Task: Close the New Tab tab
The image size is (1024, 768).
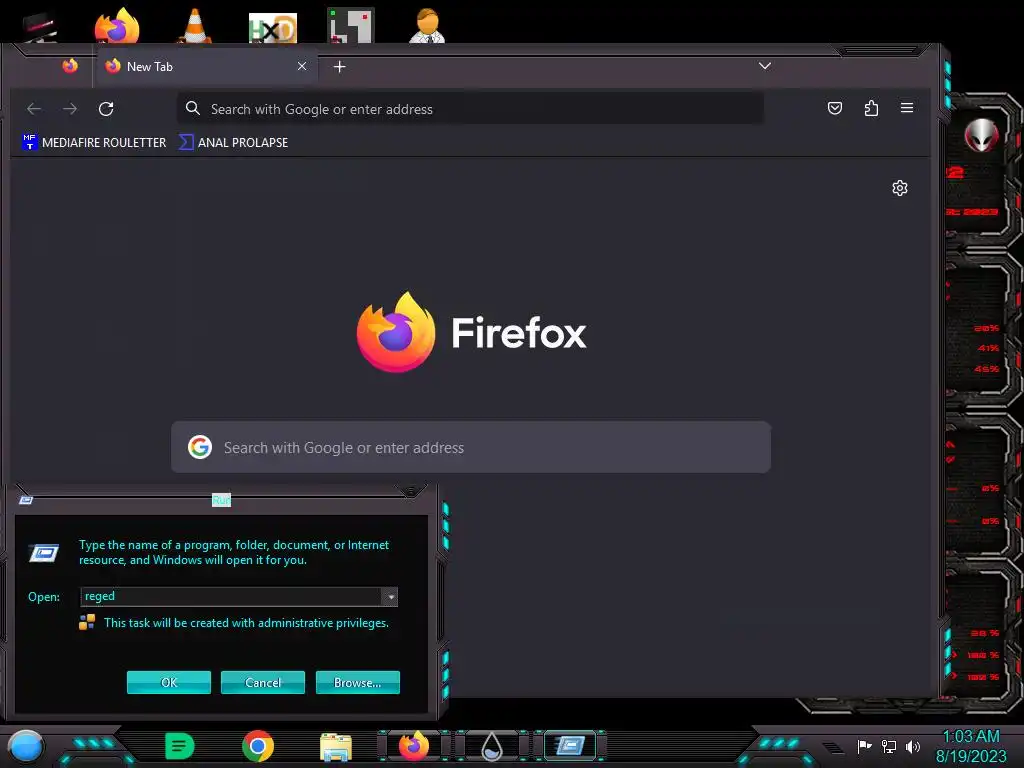Action: 302,66
